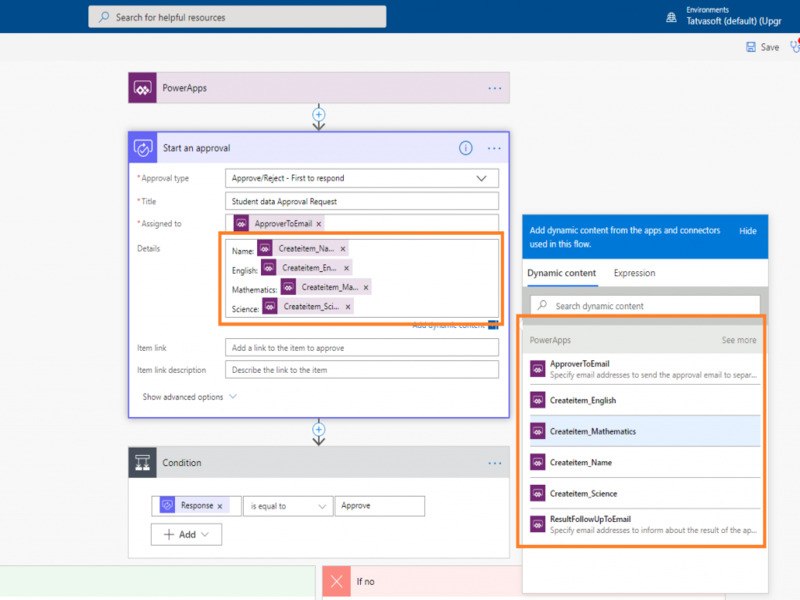This screenshot has height=600, width=800.
Task: Click See more in PowerApps section
Action: 739,340
